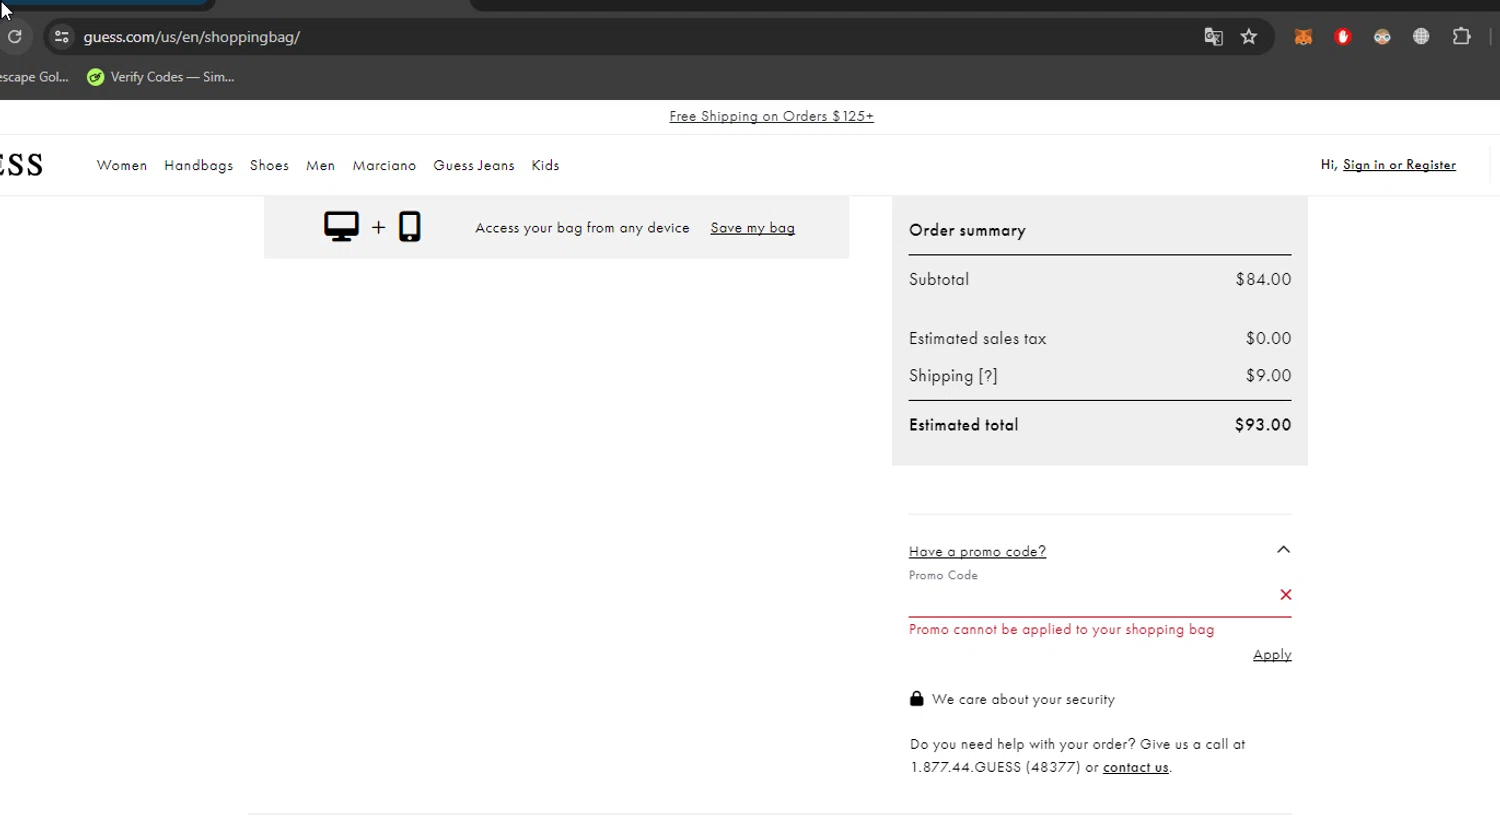Viewport: 1500px width, 825px height.
Task: Open 'Sign in or Register' link
Action: tap(1399, 165)
